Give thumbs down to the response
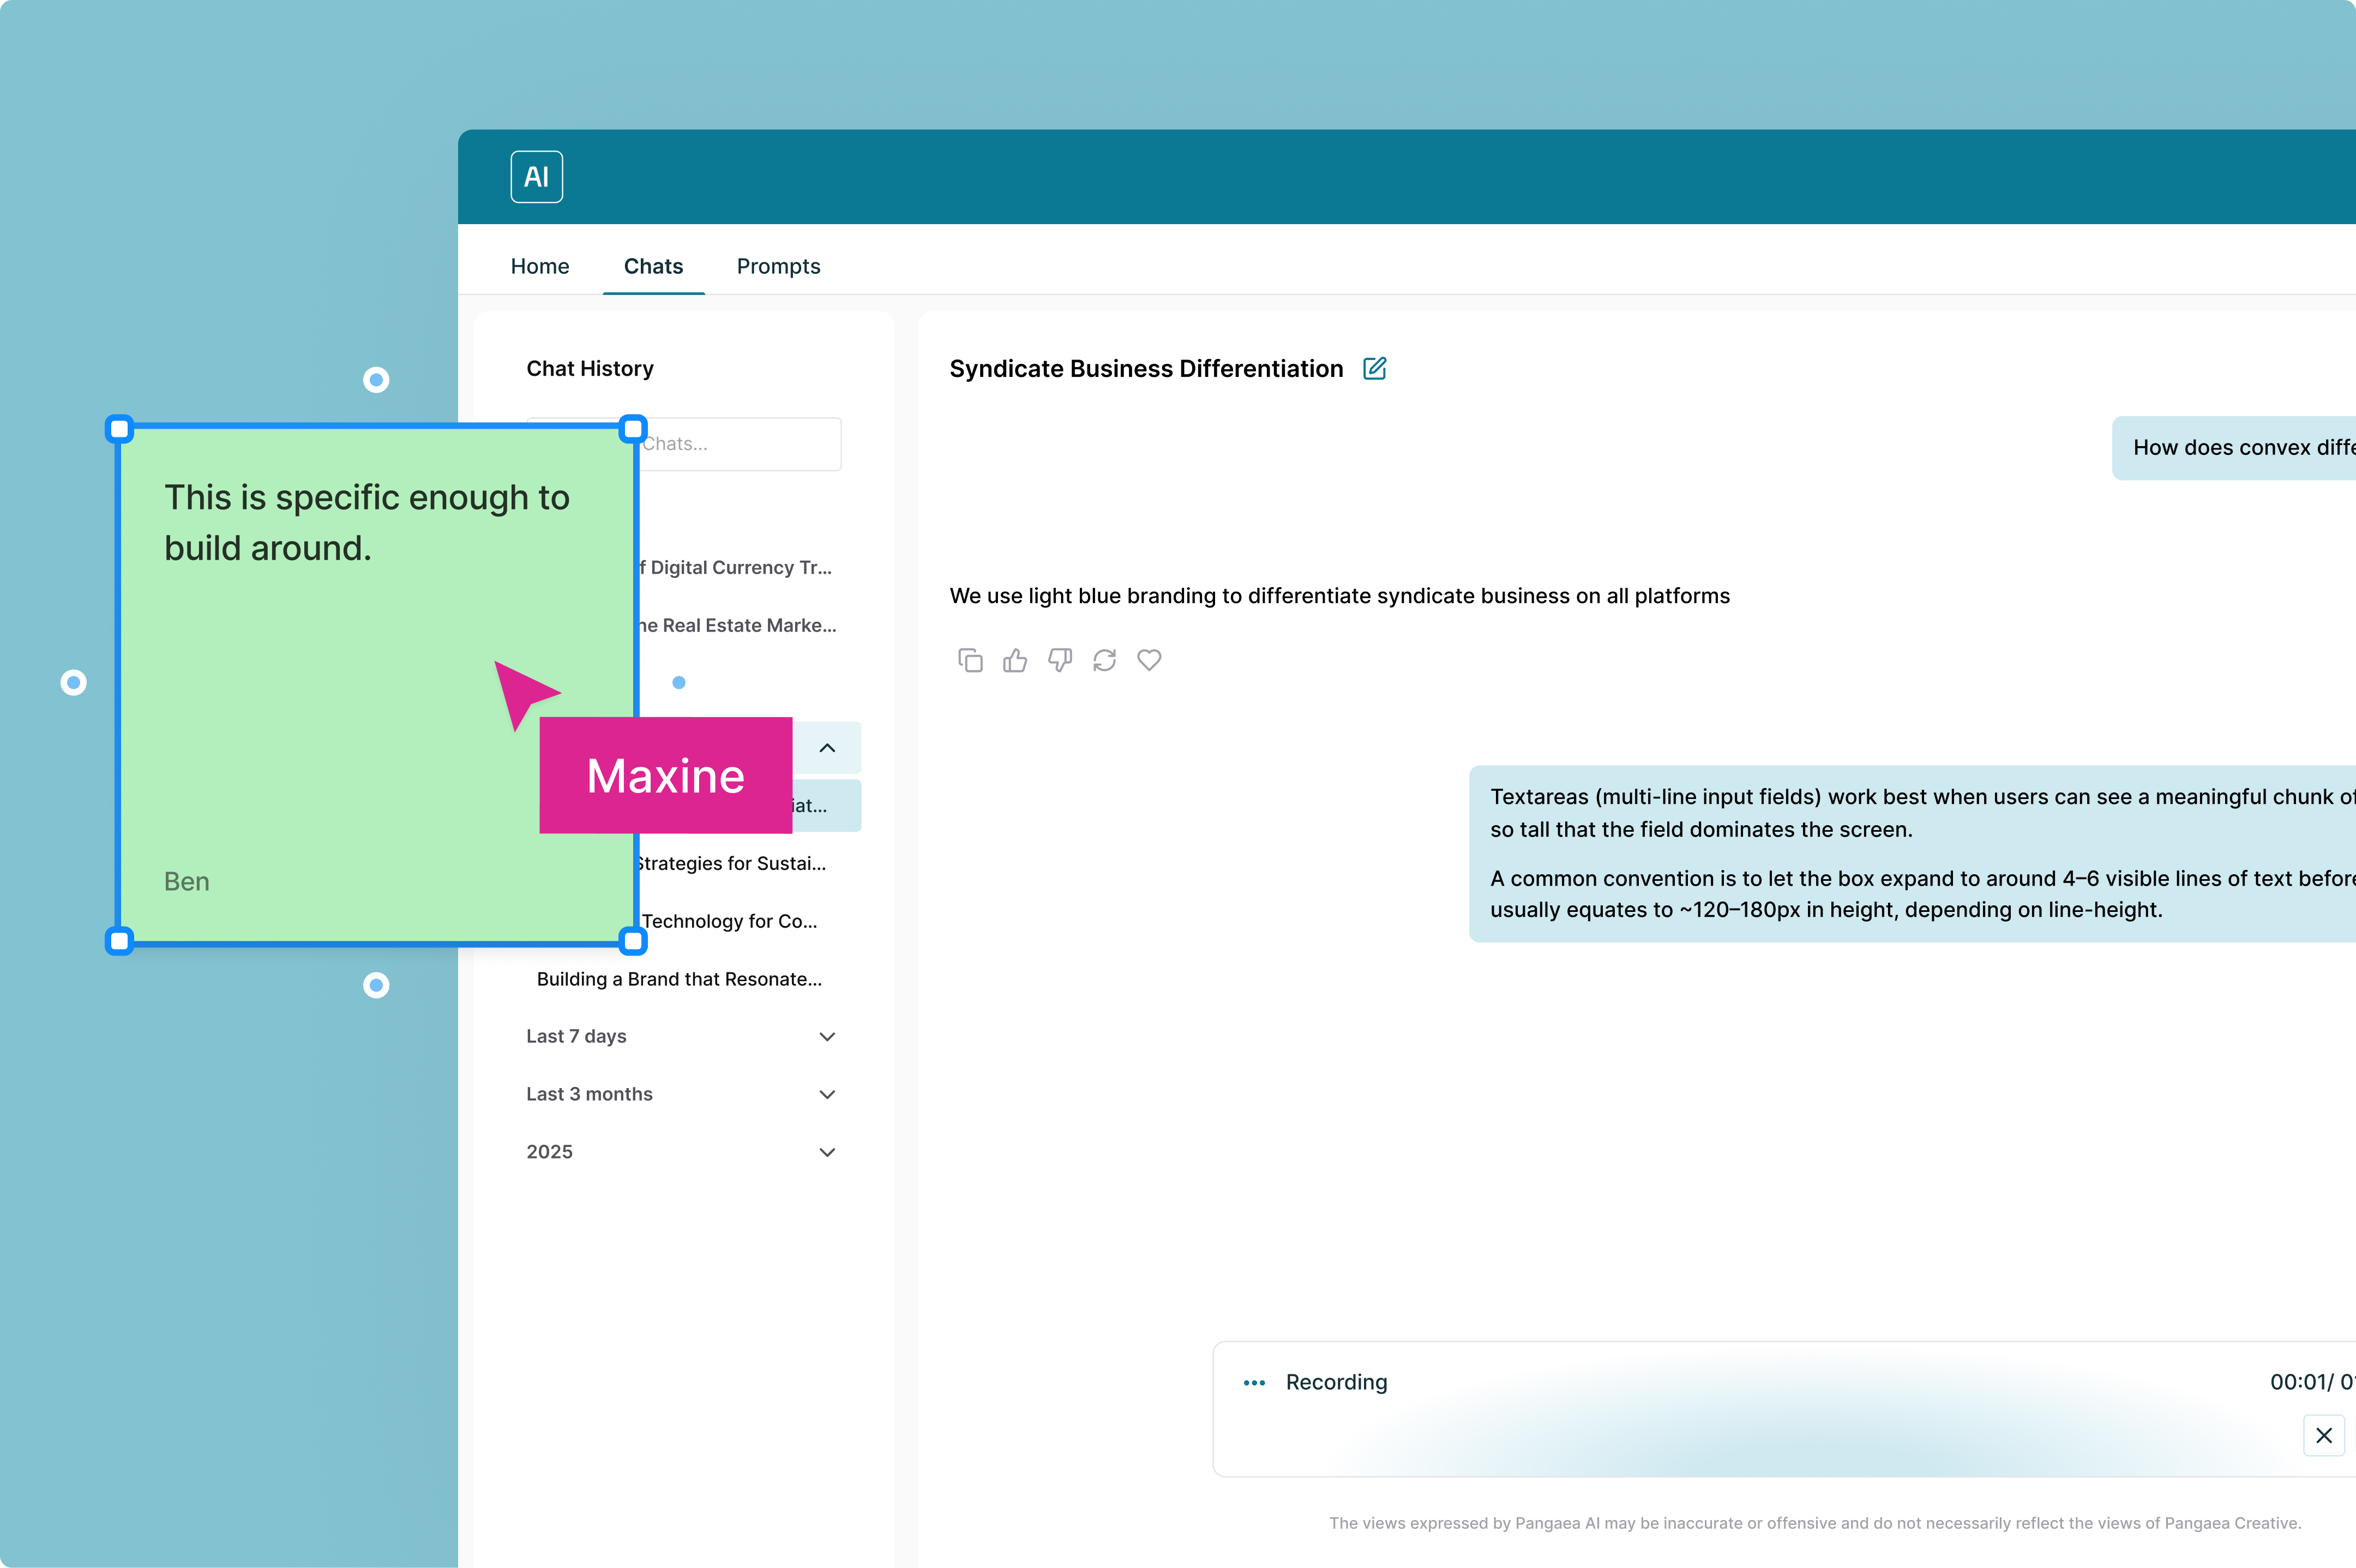This screenshot has height=1568, width=2356. [x=1059, y=660]
